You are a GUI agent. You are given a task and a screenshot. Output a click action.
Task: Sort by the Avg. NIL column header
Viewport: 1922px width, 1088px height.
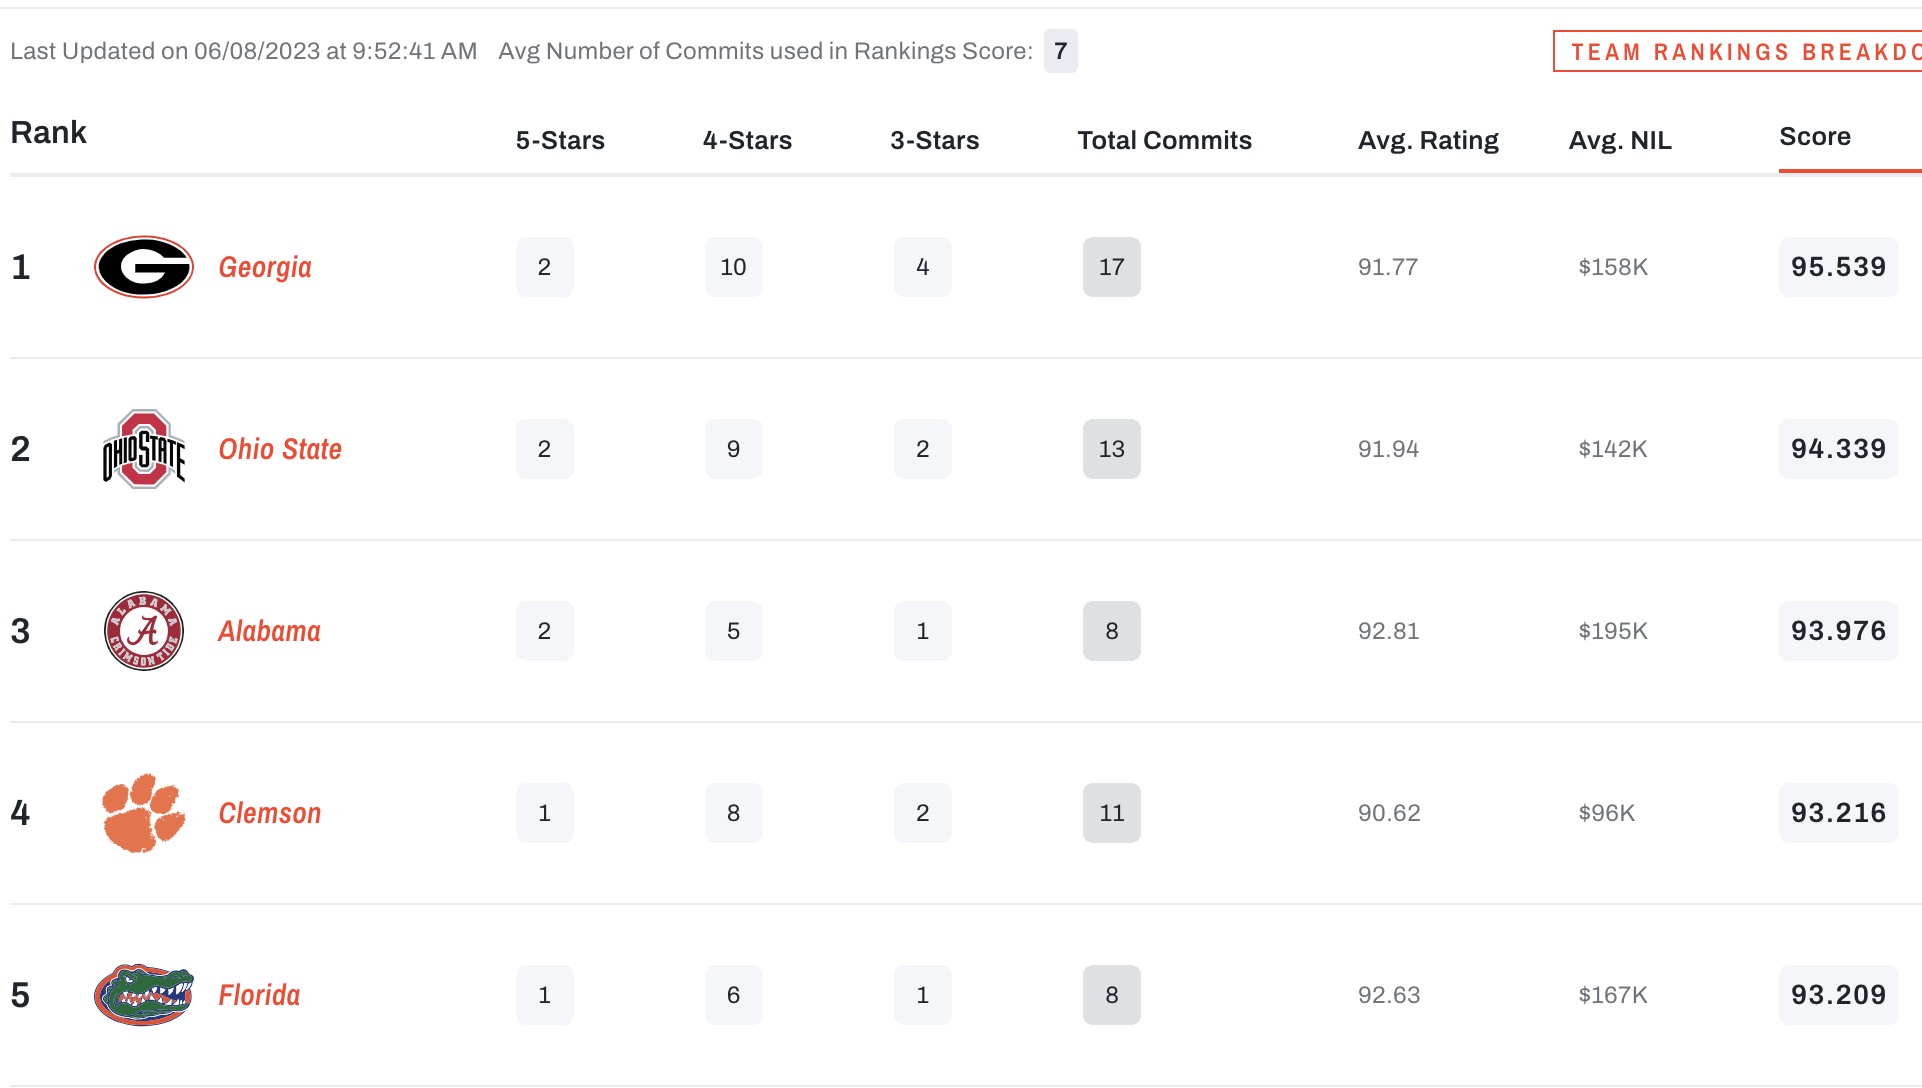point(1620,140)
